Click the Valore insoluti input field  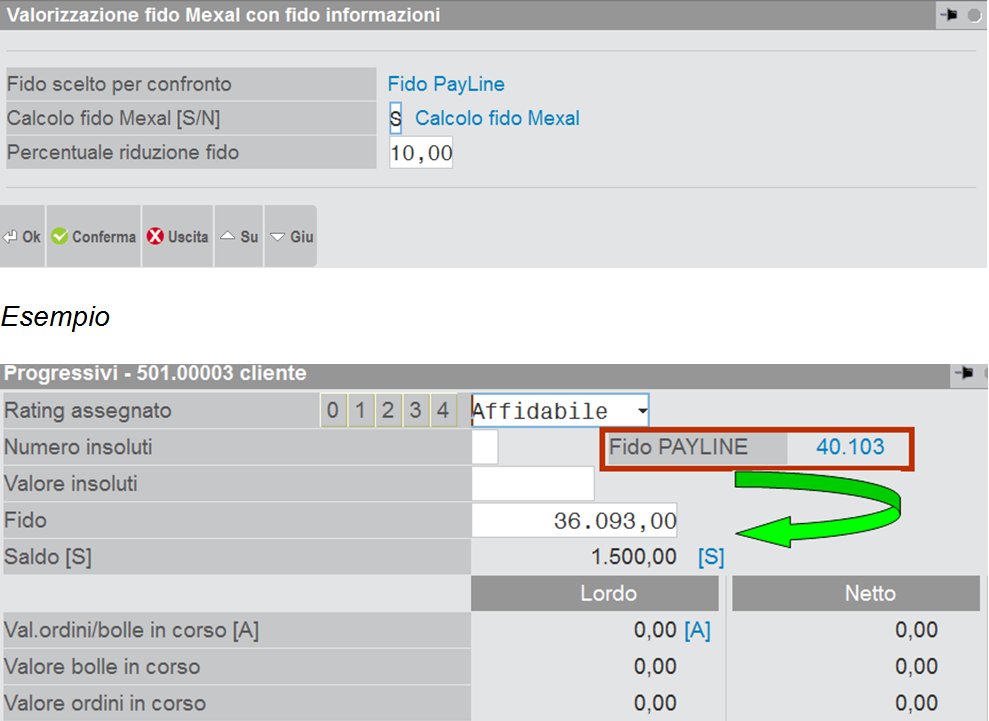click(x=532, y=484)
